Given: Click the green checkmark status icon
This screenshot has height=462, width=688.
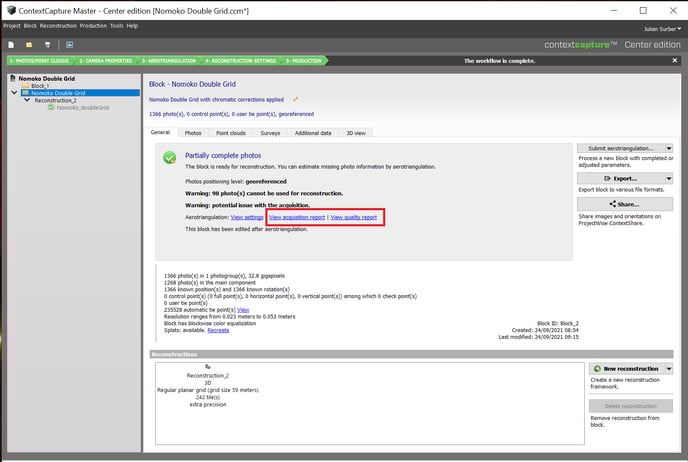Looking at the screenshot, I should tap(170, 157).
